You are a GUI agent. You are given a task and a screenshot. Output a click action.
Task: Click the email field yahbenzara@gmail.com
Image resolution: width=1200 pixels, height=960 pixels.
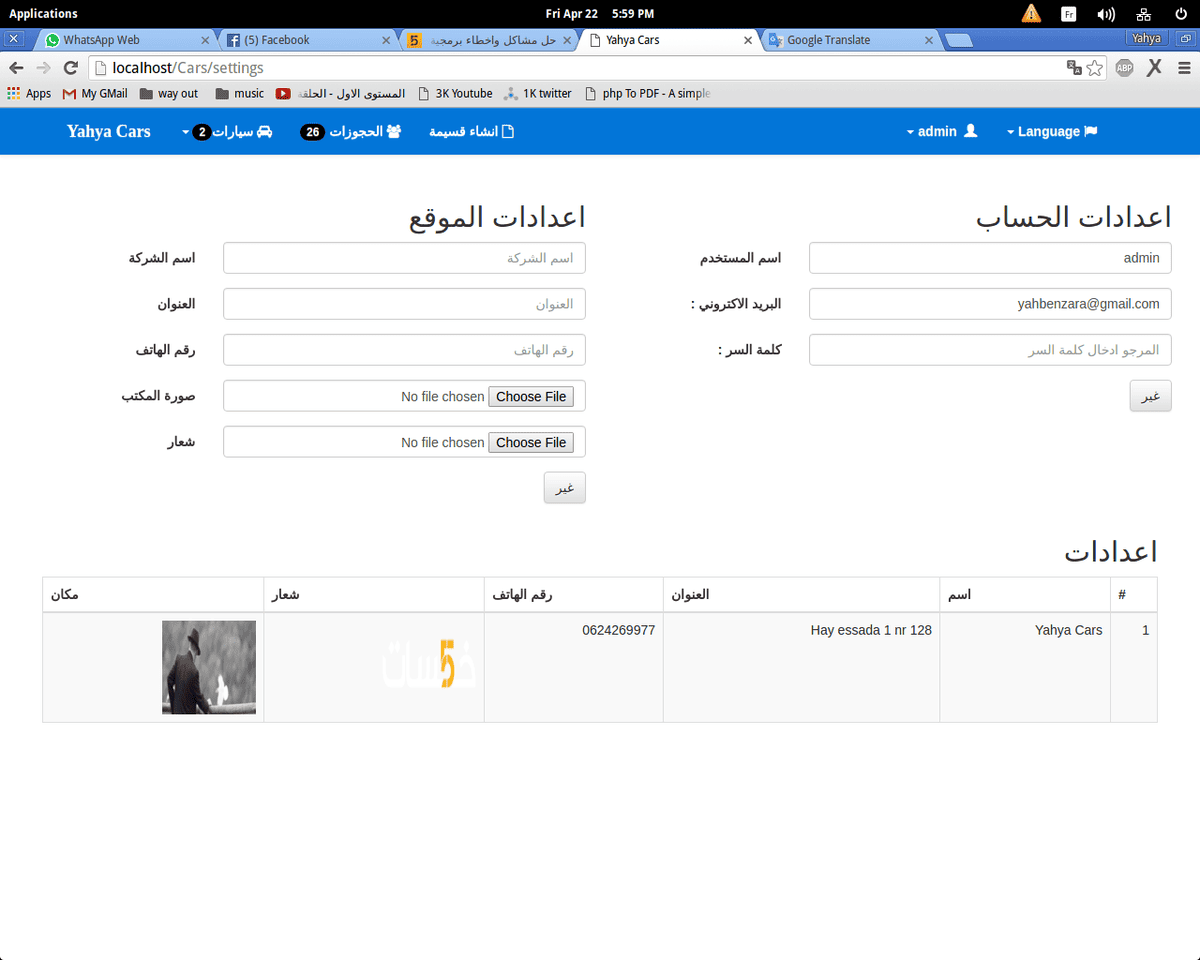990,304
